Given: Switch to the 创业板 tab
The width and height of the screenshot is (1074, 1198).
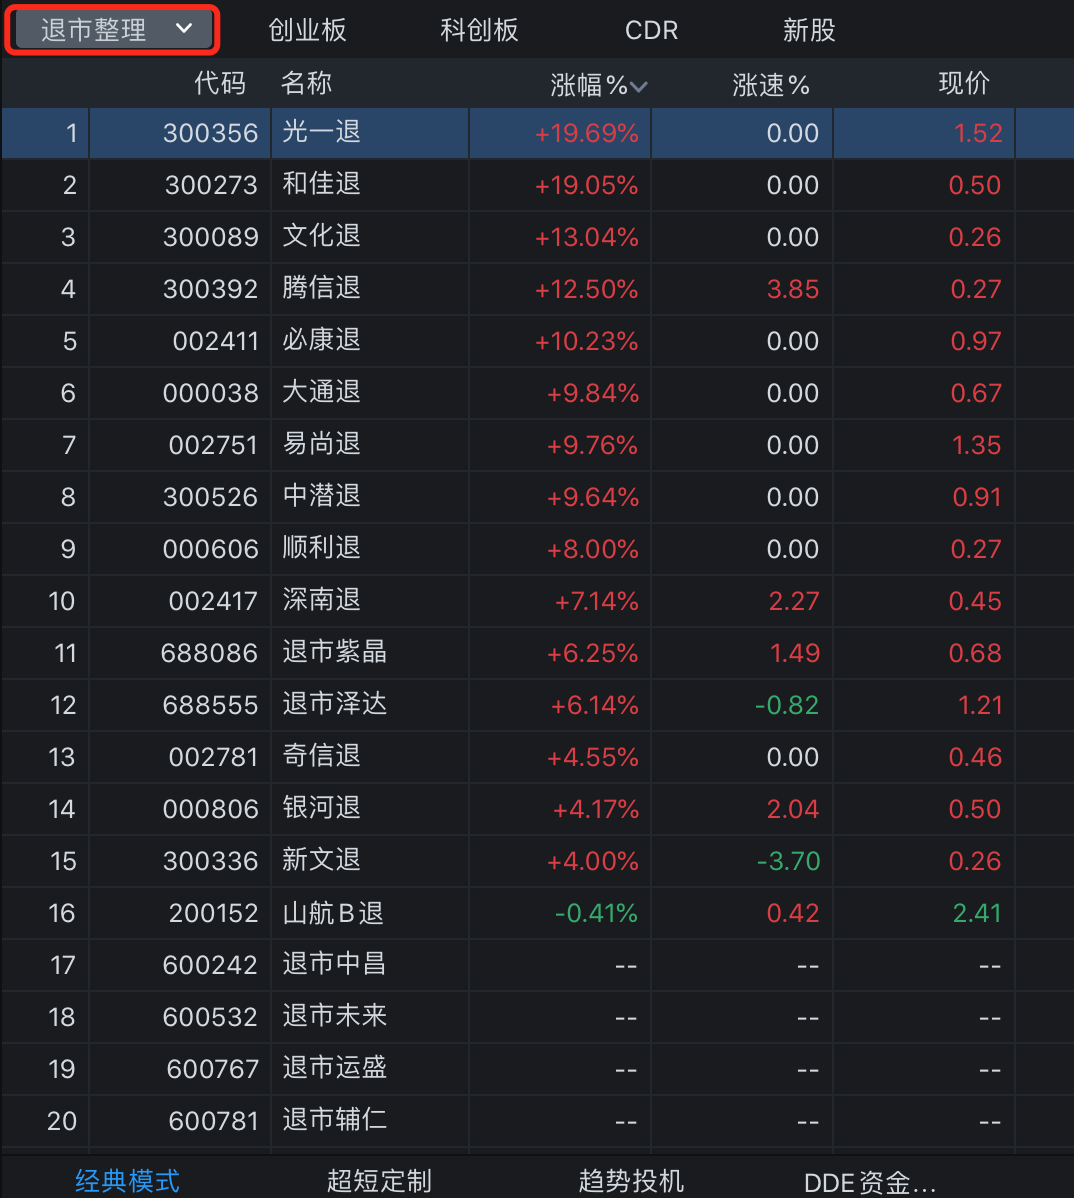Looking at the screenshot, I should coord(307,30).
